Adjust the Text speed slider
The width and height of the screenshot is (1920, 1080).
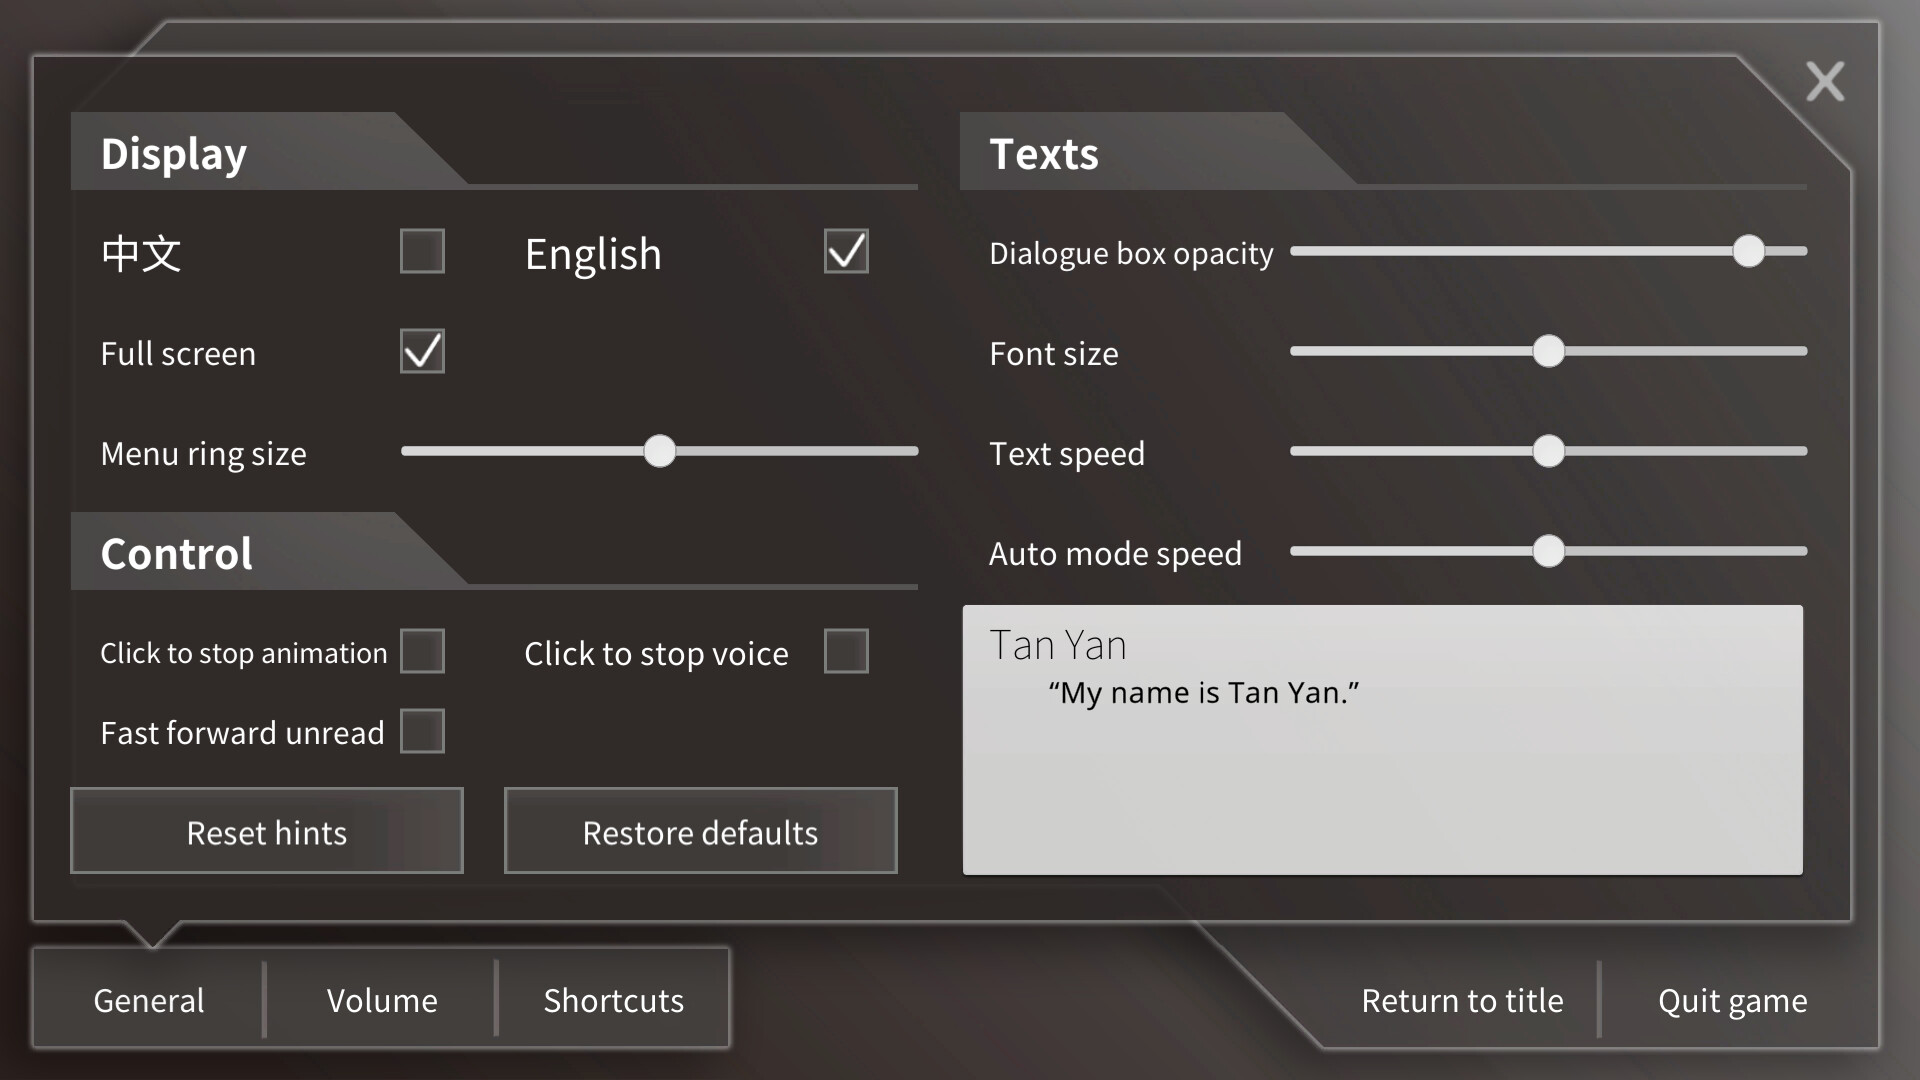1549,452
